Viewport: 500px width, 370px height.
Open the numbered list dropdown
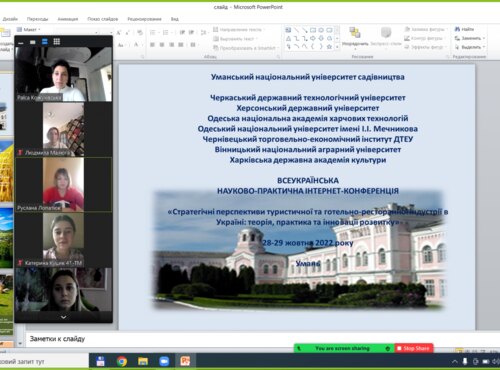coord(167,33)
